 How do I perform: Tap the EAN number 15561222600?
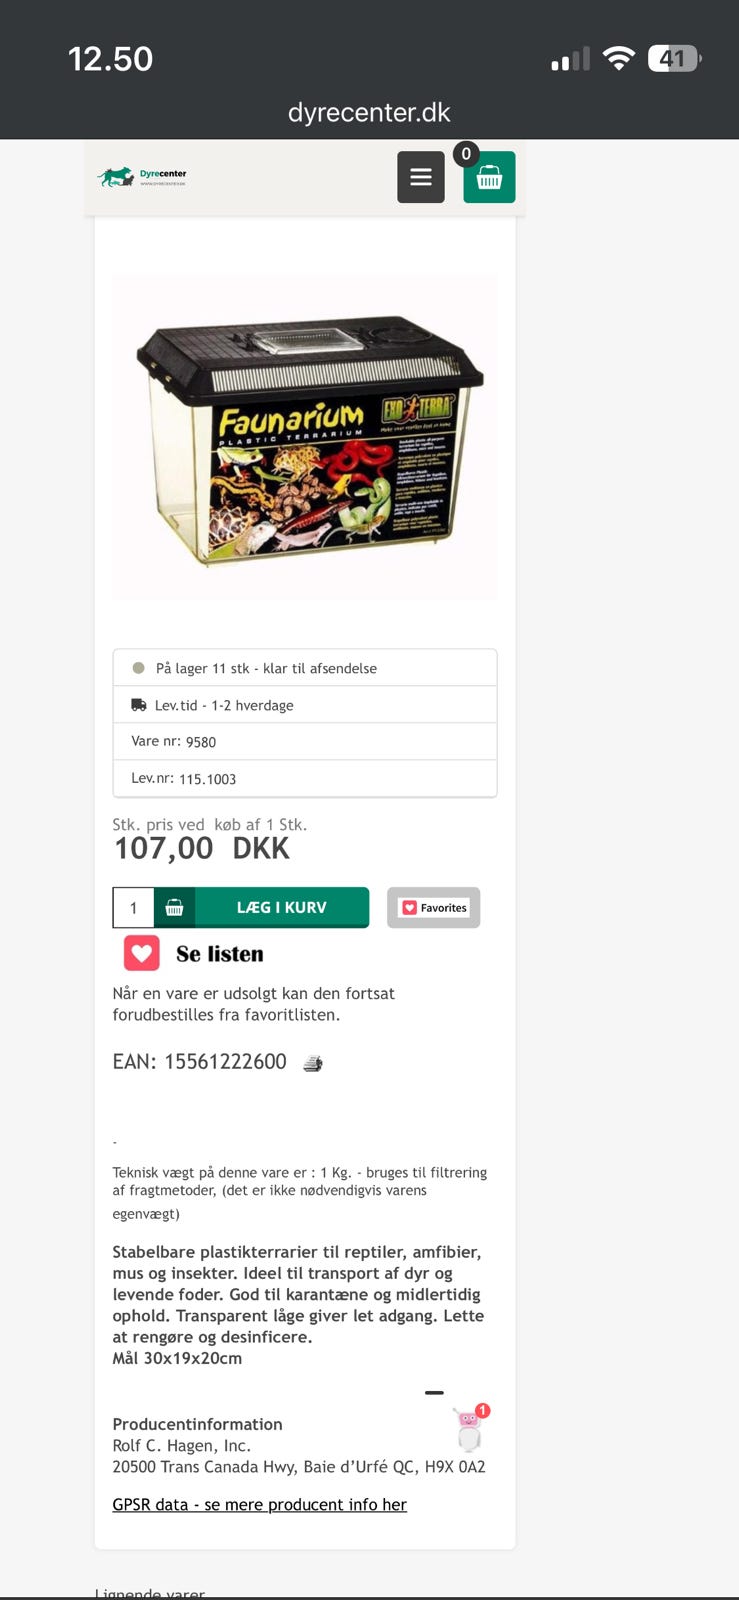coord(226,1062)
